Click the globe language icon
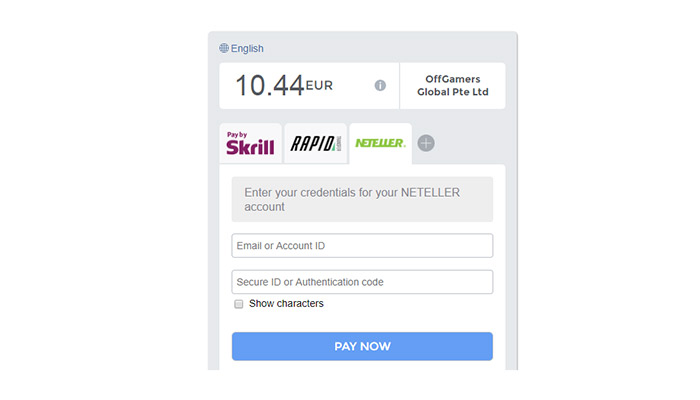The width and height of the screenshot is (700, 400). tap(224, 48)
